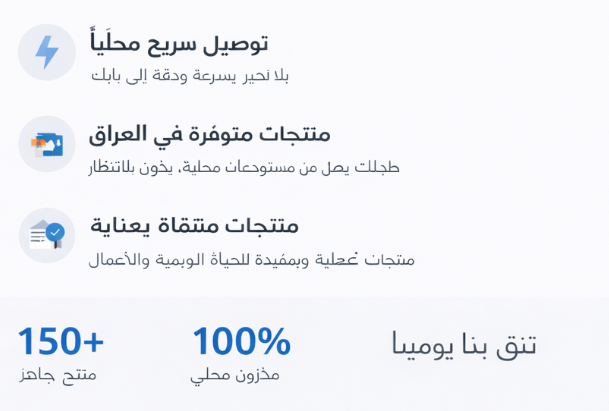Click the 100% statistic number
The width and height of the screenshot is (609, 411).
click(242, 342)
